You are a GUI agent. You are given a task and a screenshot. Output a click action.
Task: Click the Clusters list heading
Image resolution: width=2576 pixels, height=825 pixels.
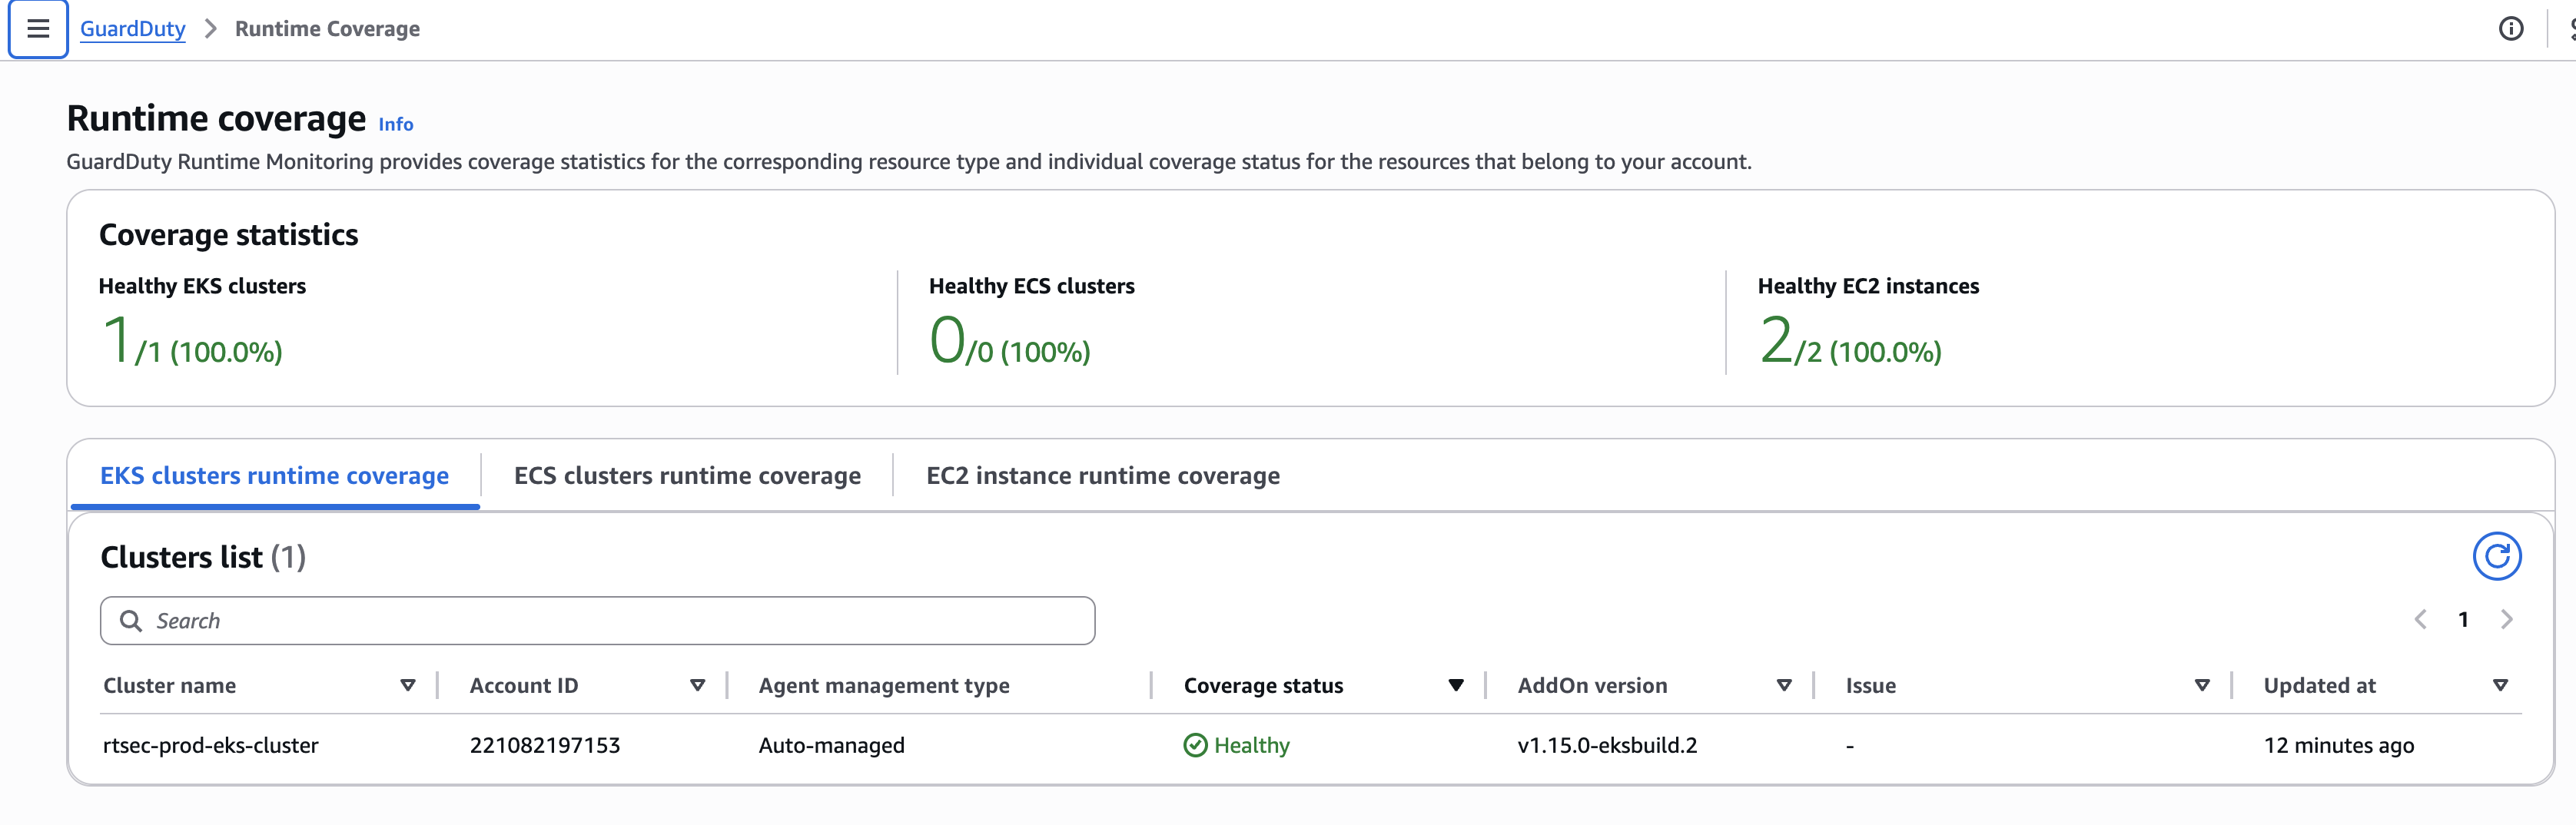click(x=203, y=557)
